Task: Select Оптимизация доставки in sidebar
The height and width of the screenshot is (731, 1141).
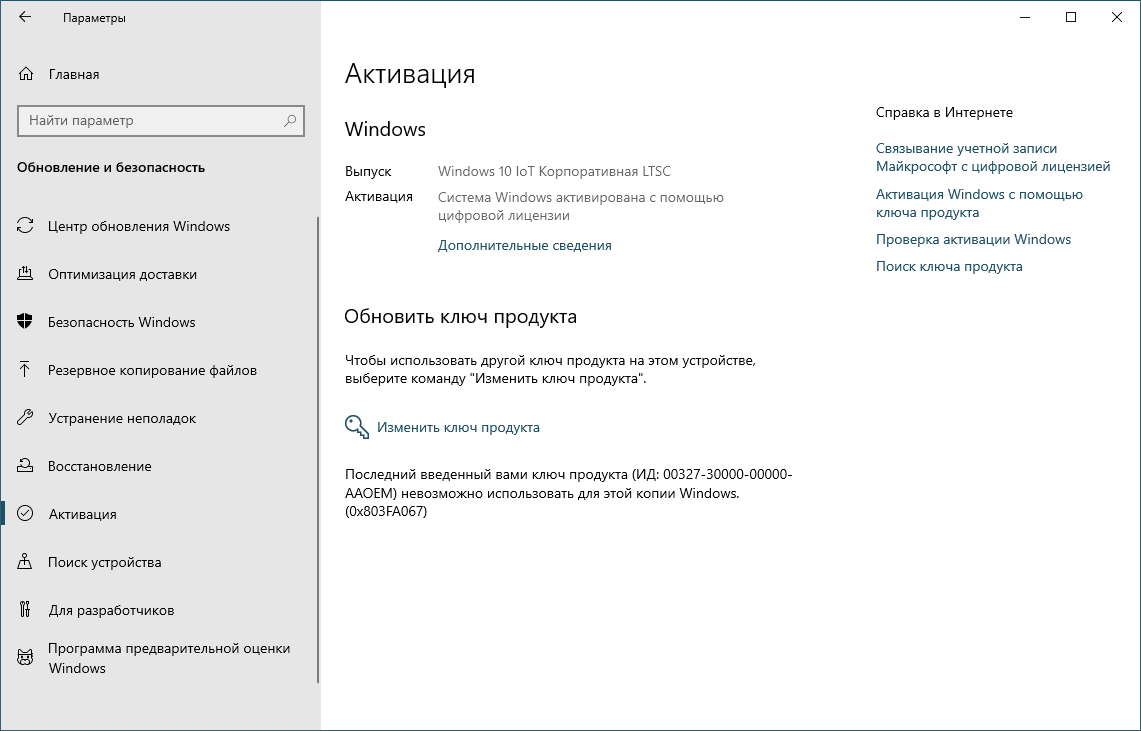Action: [159, 274]
